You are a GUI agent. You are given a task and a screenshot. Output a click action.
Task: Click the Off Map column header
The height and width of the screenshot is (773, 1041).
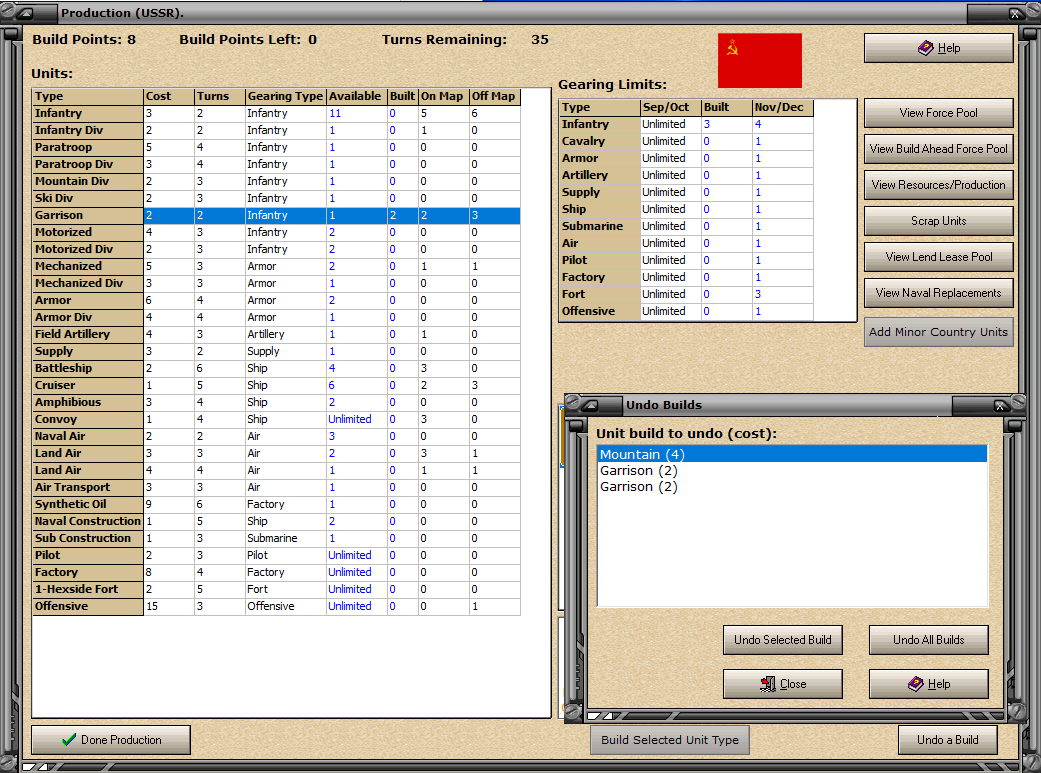coord(495,96)
